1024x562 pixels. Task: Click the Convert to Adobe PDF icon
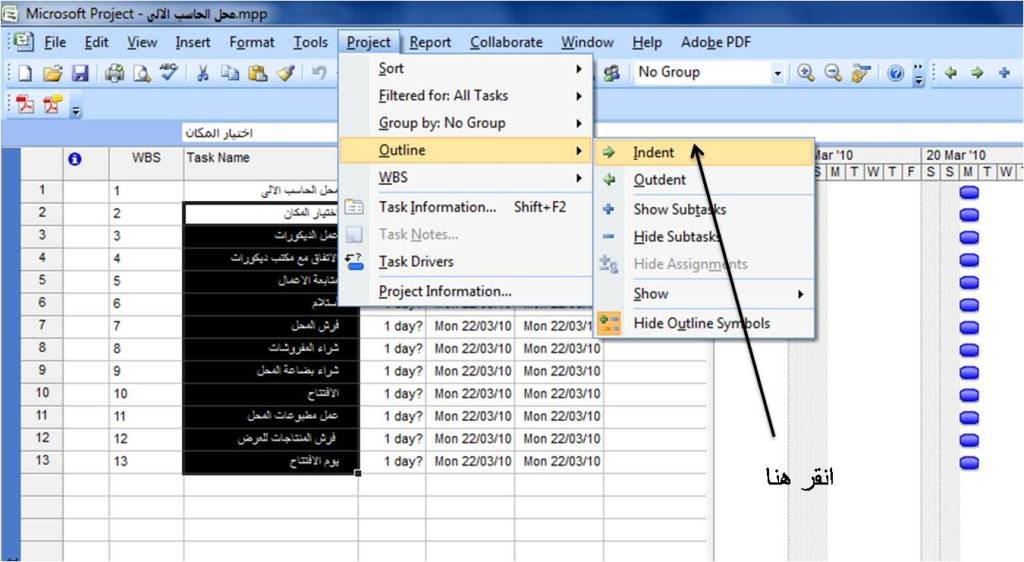coord(25,104)
